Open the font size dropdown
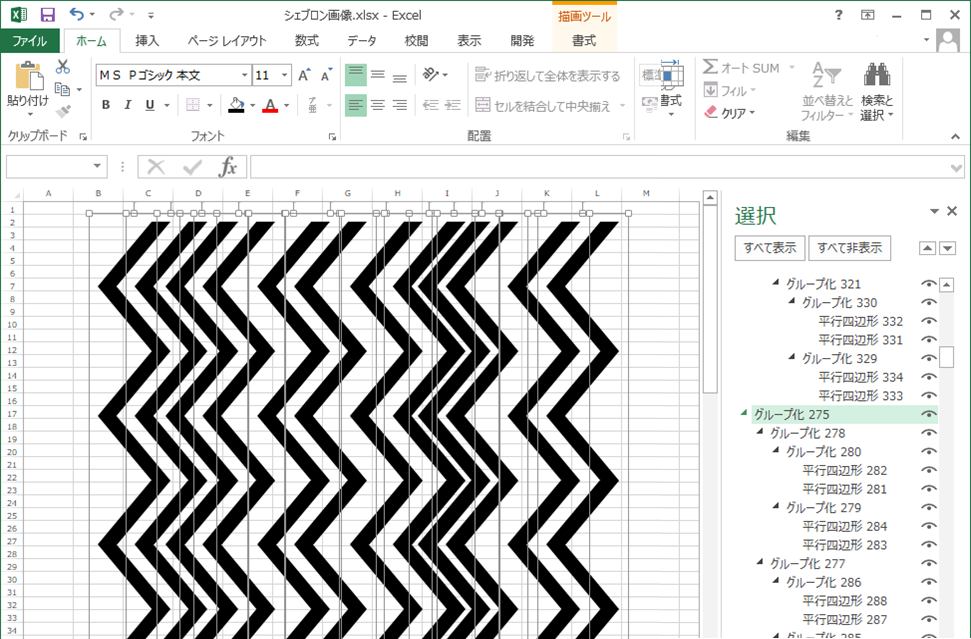 [x=285, y=75]
